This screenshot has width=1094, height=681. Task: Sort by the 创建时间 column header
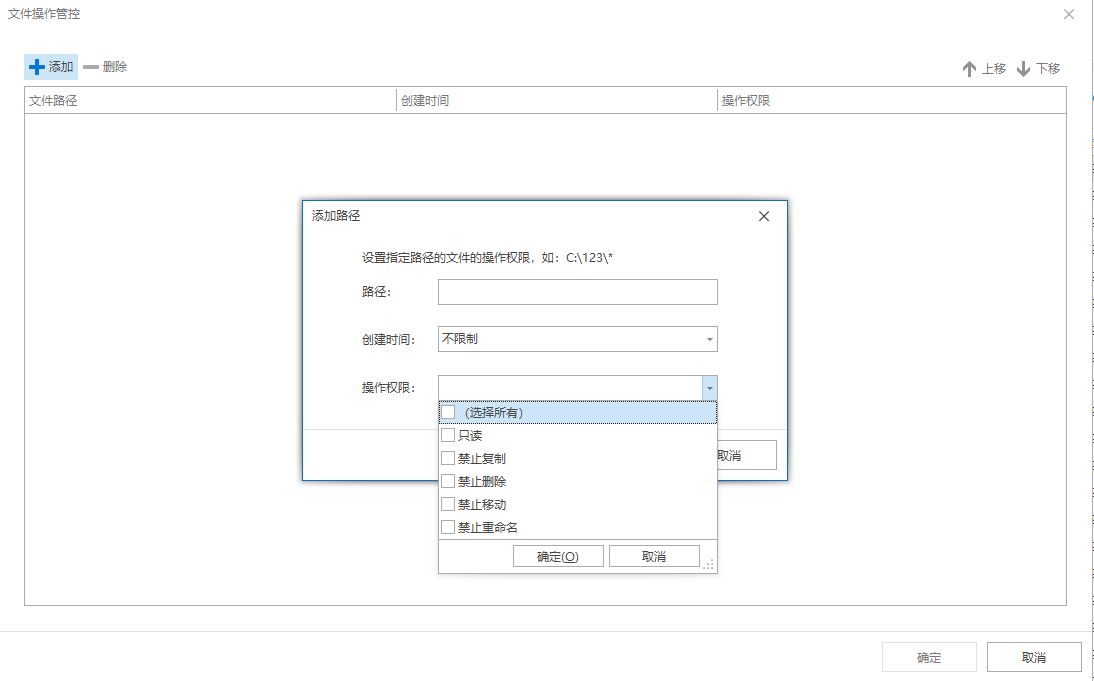pyautogui.click(x=557, y=100)
